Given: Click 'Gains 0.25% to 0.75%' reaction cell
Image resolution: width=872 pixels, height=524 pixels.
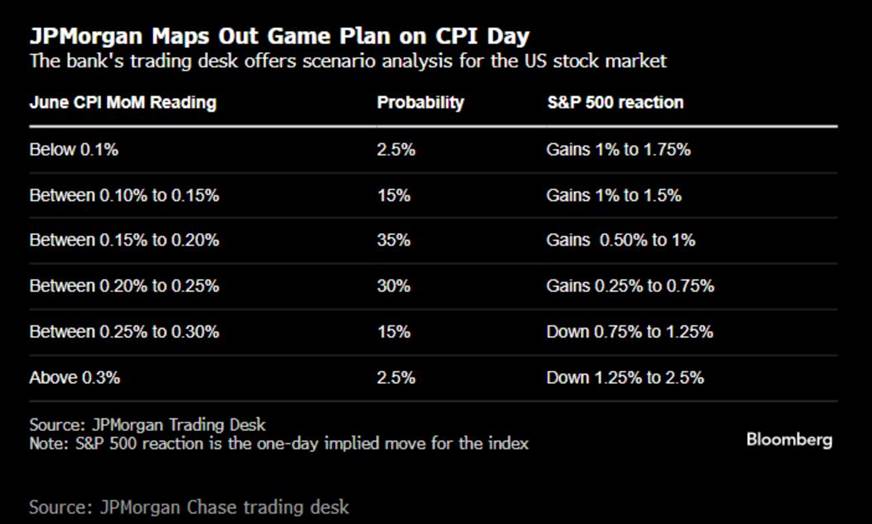Looking at the screenshot, I should pos(630,285).
